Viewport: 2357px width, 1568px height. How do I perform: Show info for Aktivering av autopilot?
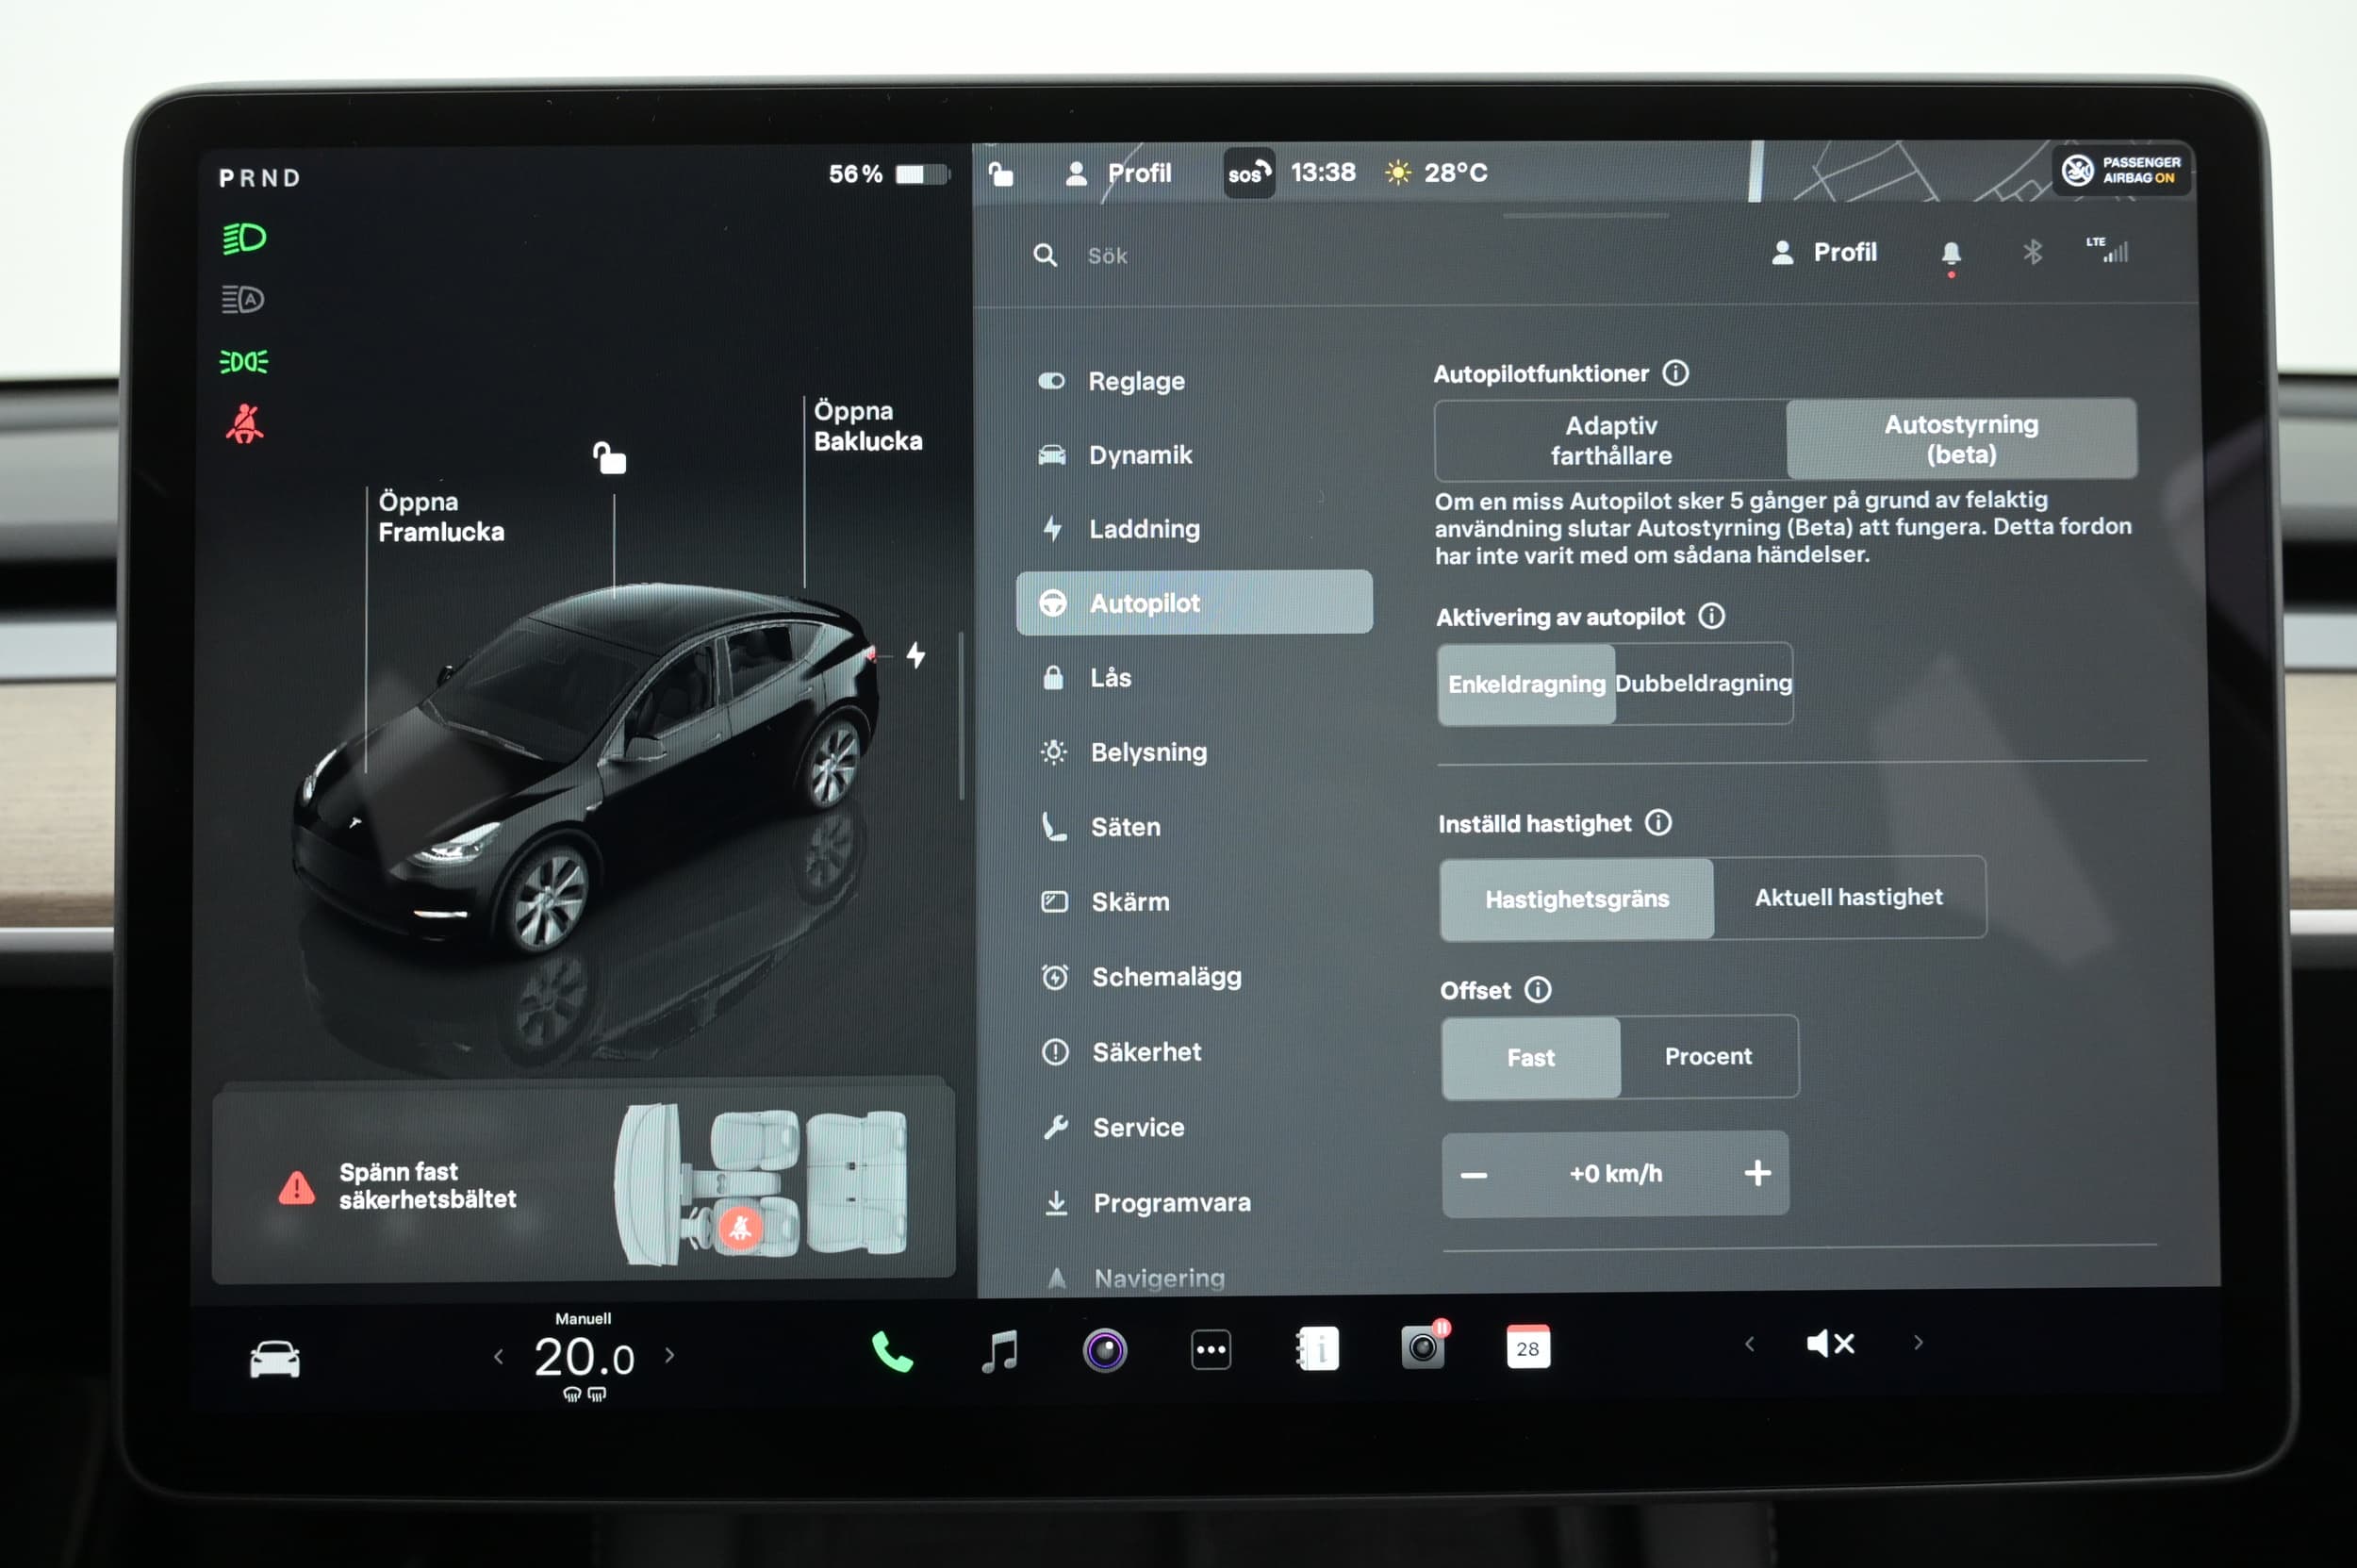click(x=1711, y=616)
